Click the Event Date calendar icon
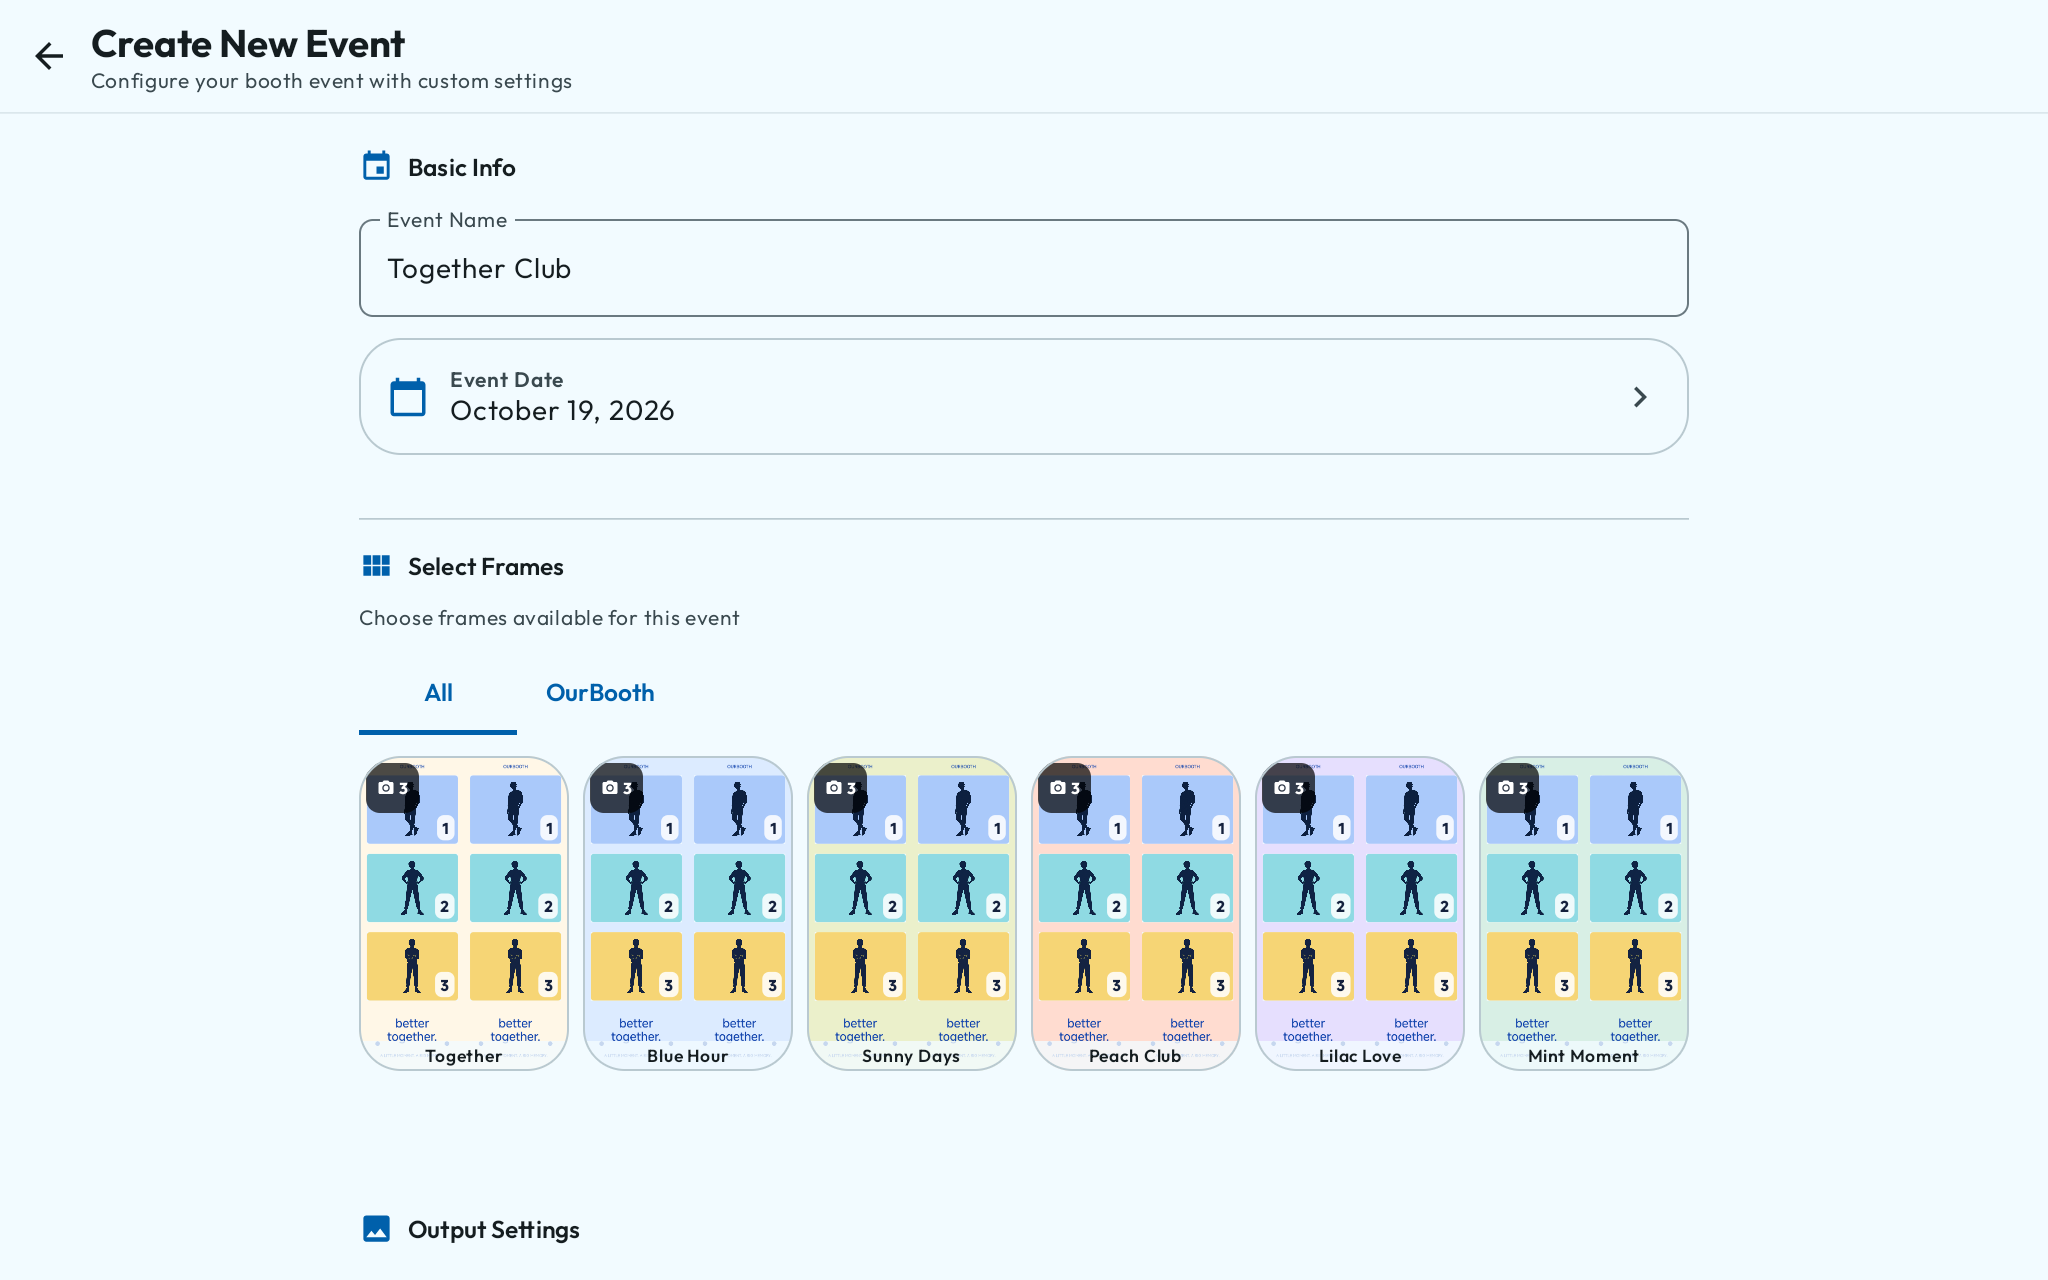 point(408,397)
